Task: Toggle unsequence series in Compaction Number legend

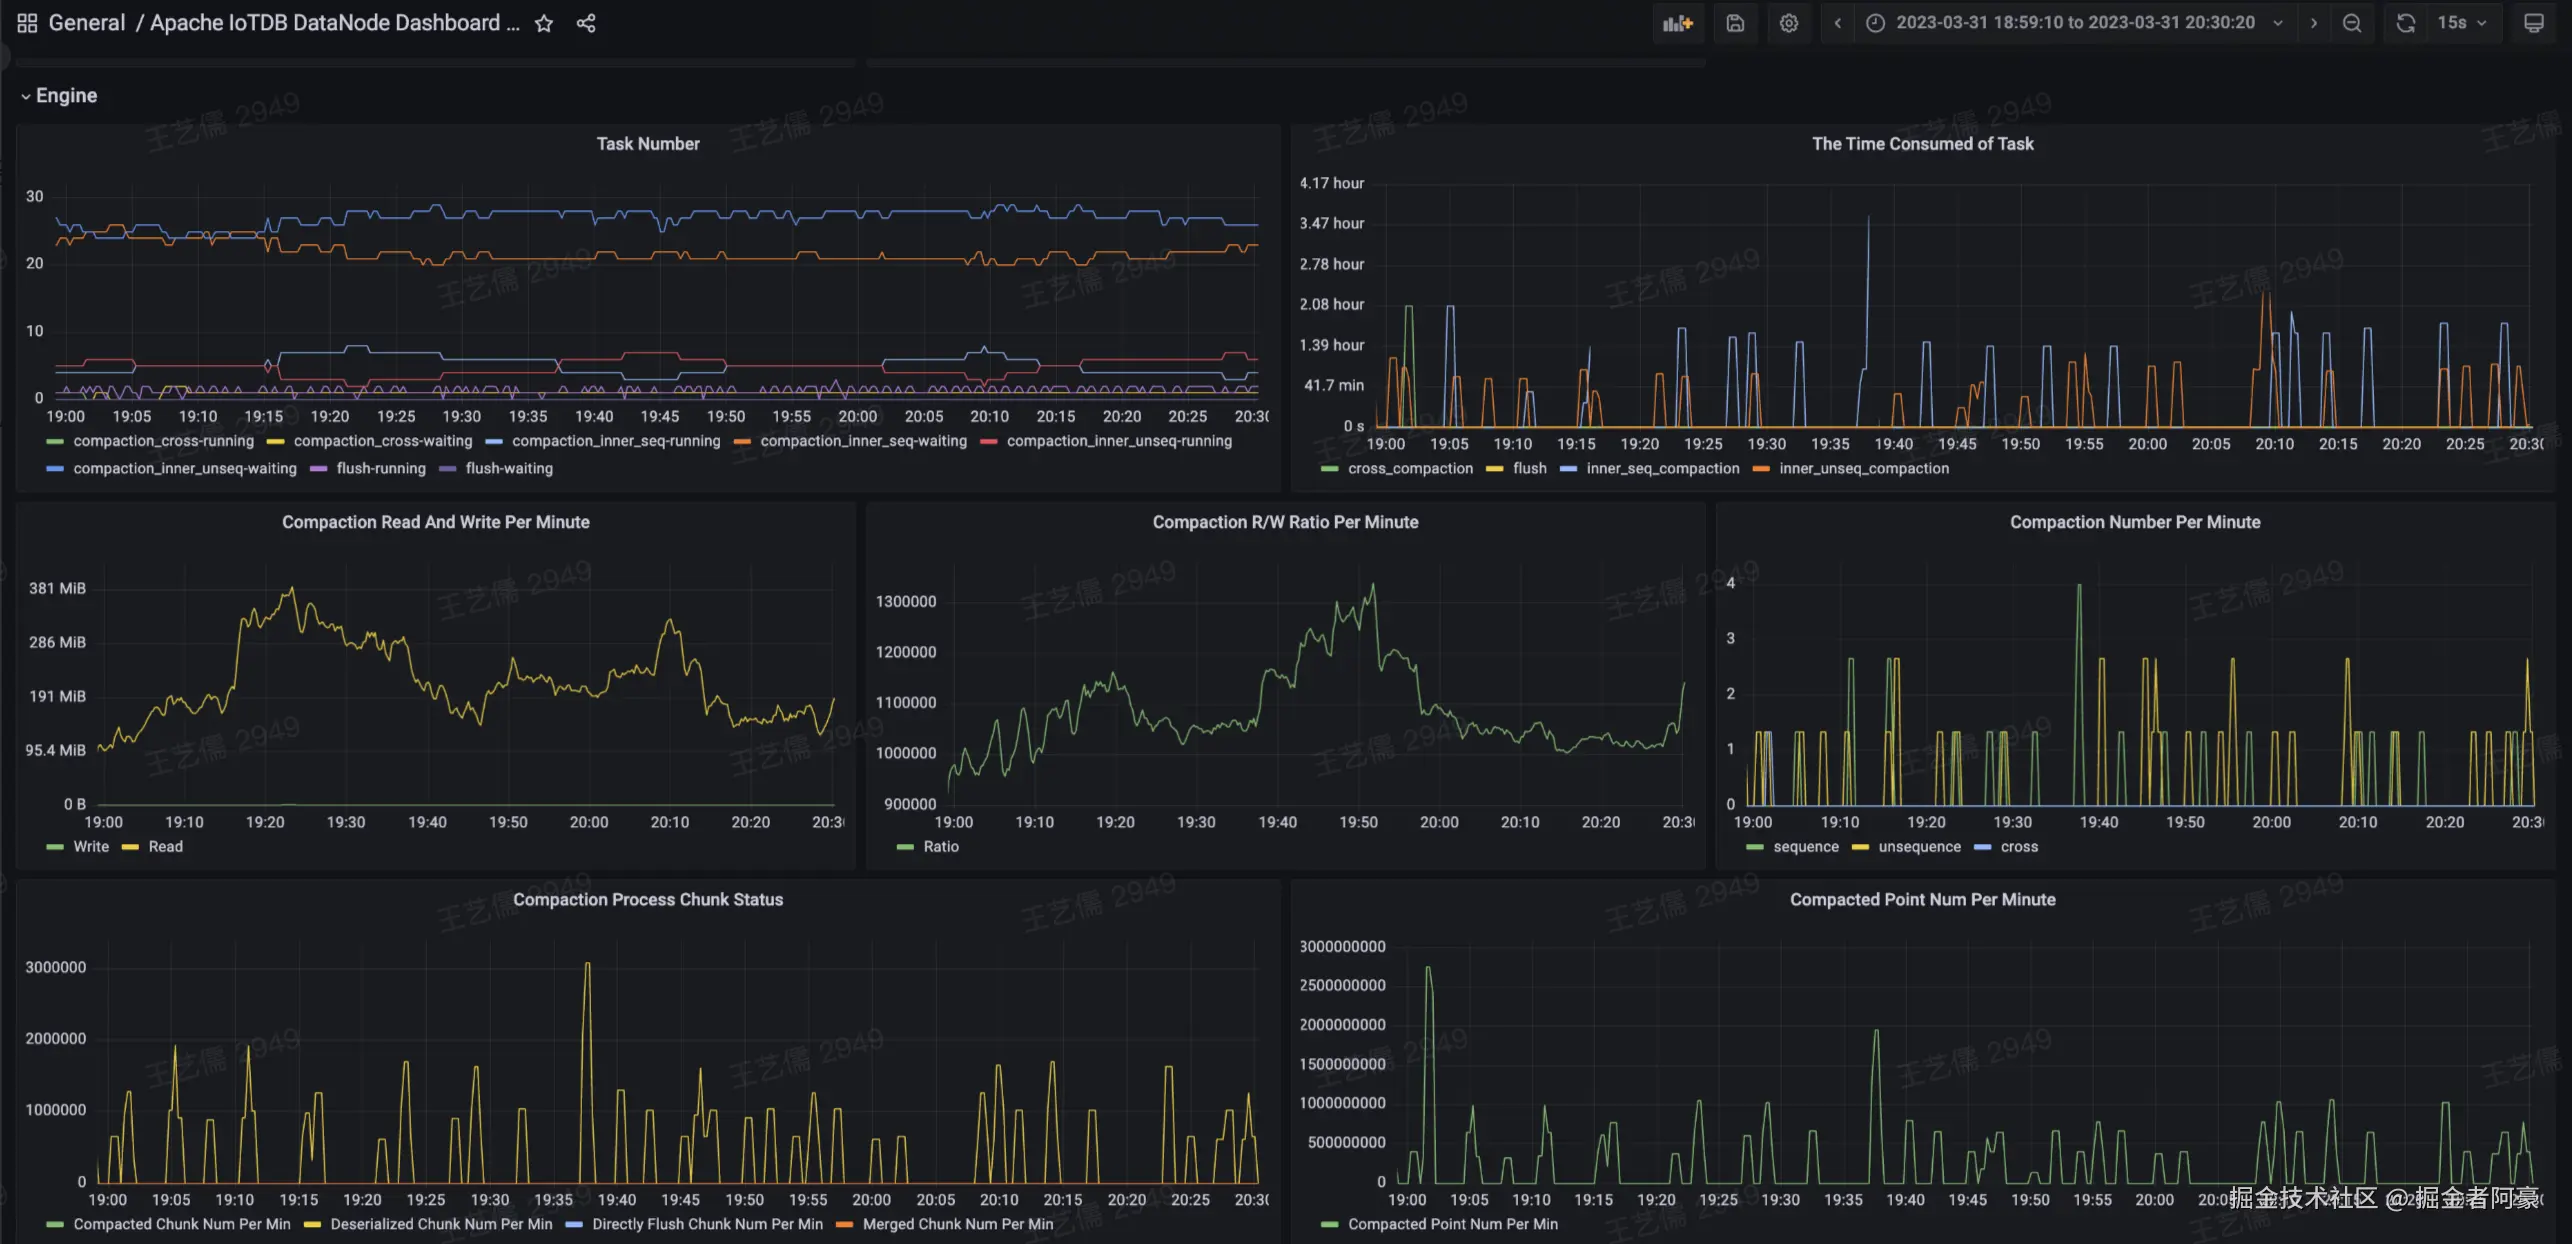Action: pyautogui.click(x=1918, y=847)
